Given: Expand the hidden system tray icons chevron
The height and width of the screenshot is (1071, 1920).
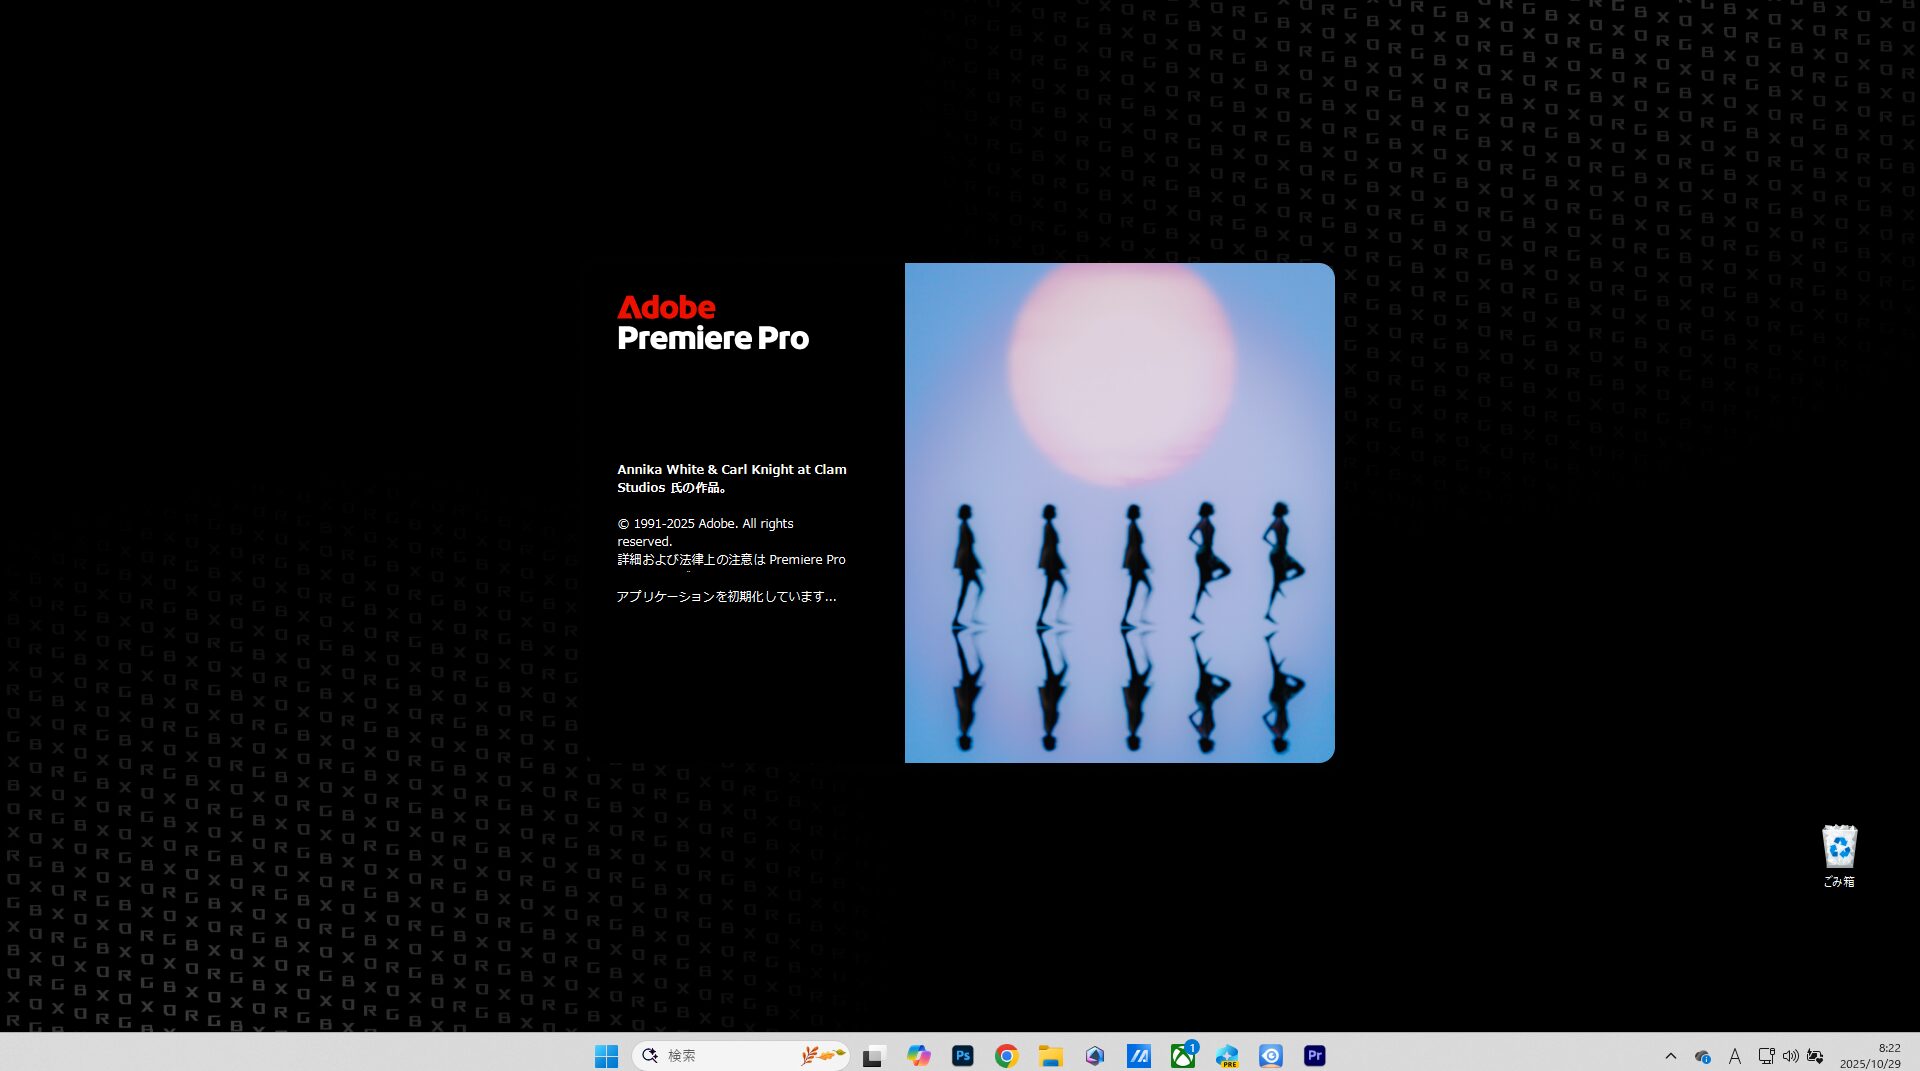Looking at the screenshot, I should [x=1670, y=1056].
